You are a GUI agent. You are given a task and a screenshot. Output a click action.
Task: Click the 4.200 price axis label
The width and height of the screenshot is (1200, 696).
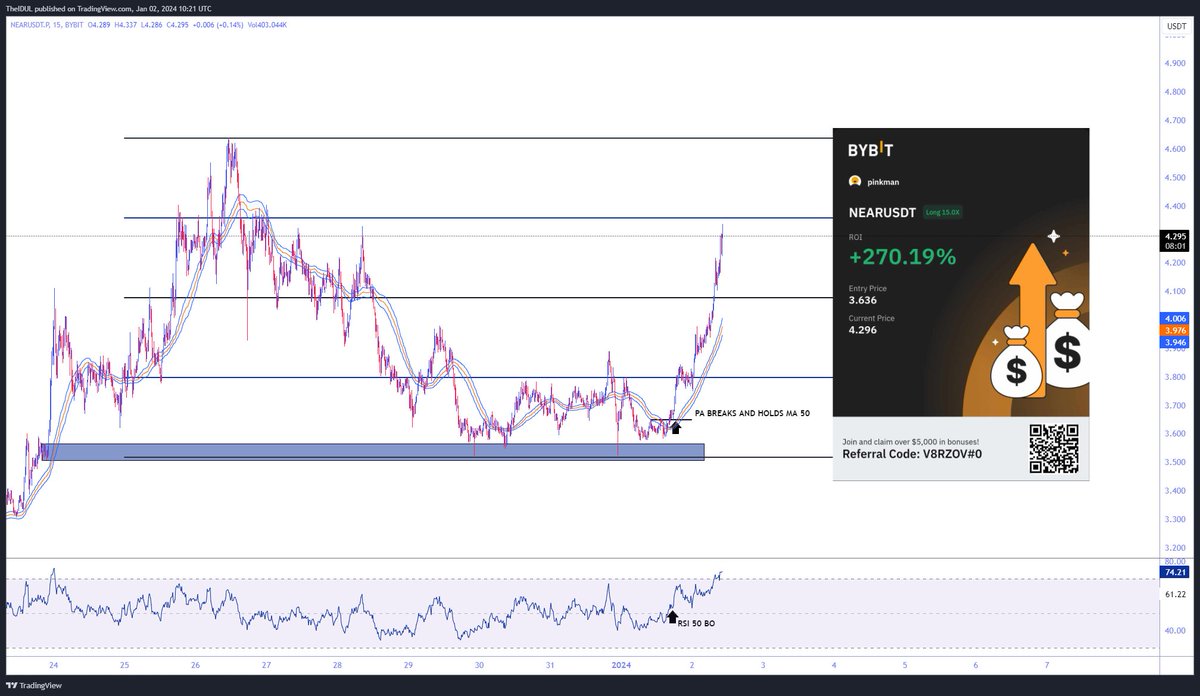coord(1175,263)
